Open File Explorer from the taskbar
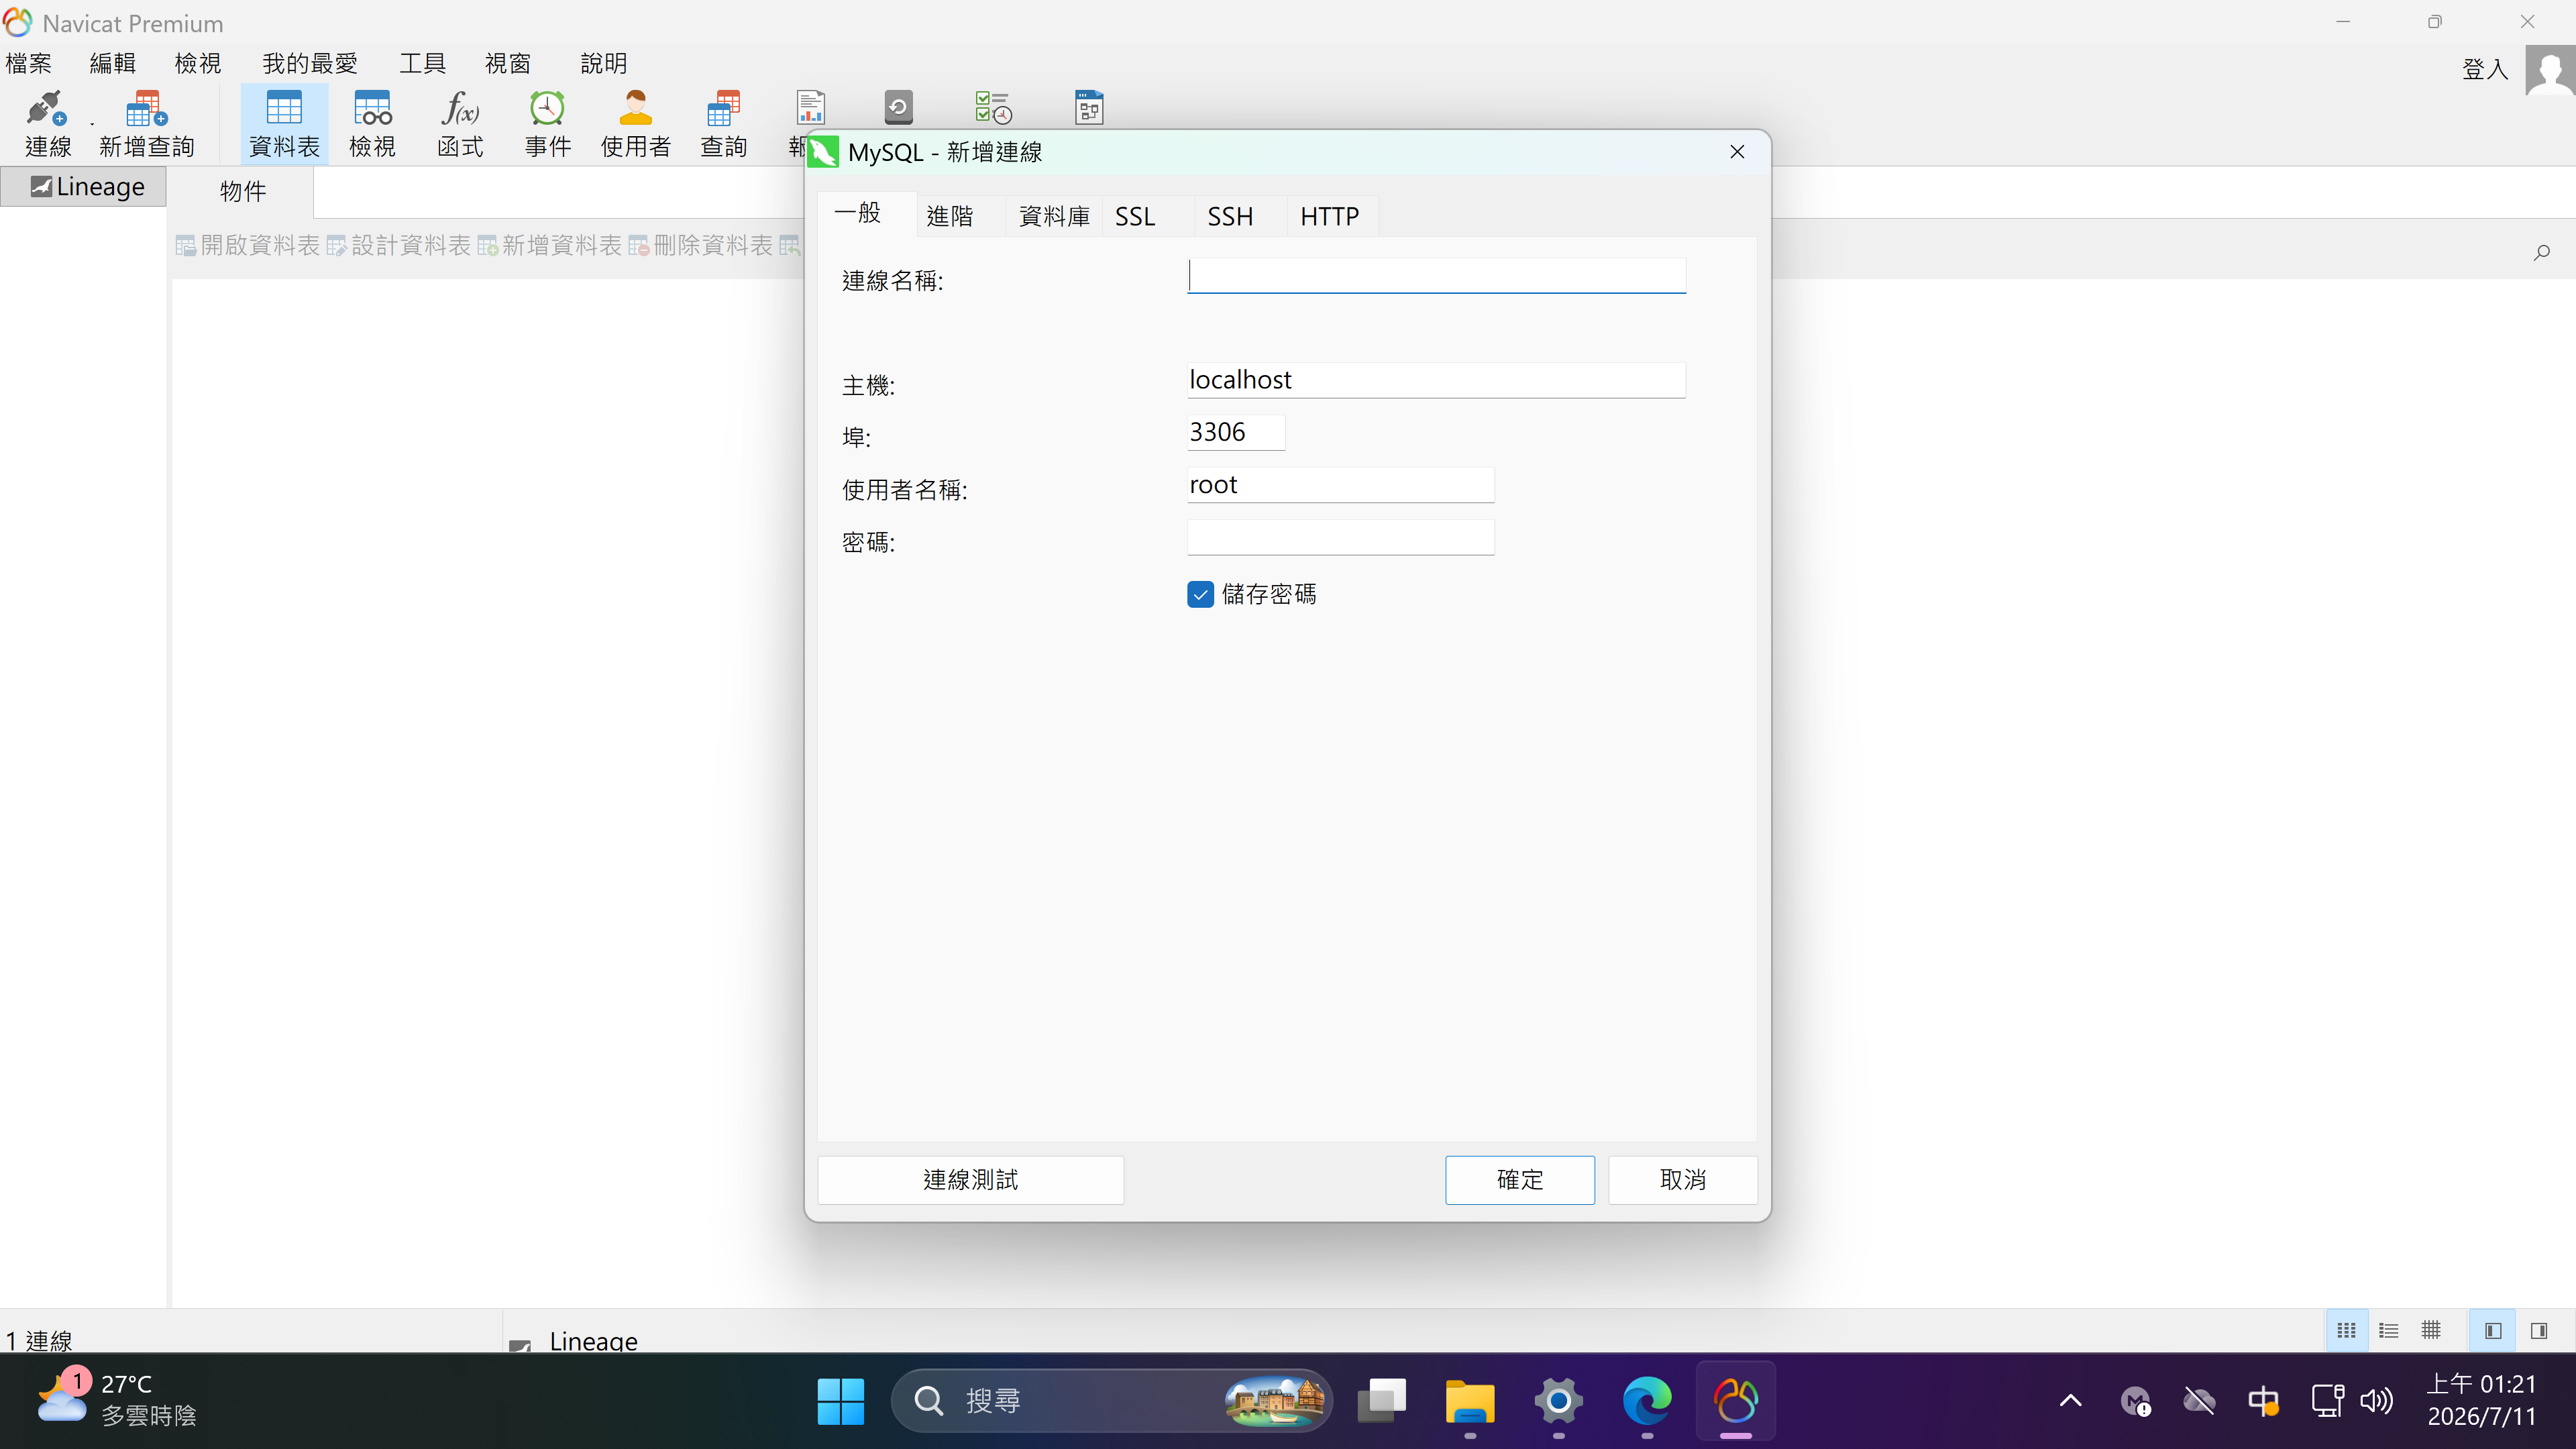Screen dimensions: 2576x1449 pos(1470,1401)
